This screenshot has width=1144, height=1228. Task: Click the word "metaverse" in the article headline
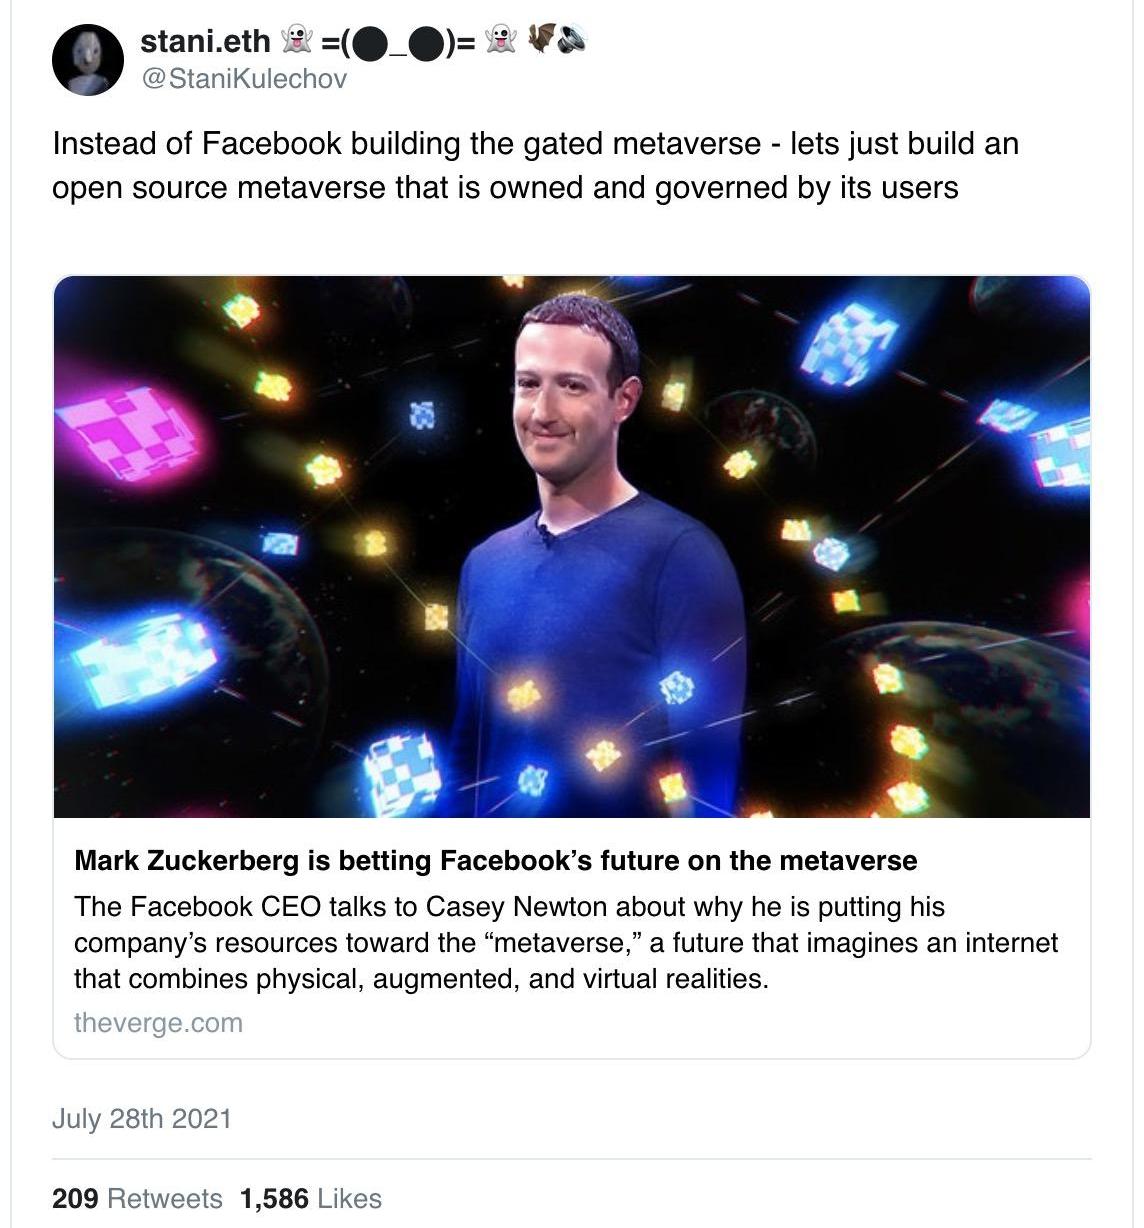tap(848, 860)
